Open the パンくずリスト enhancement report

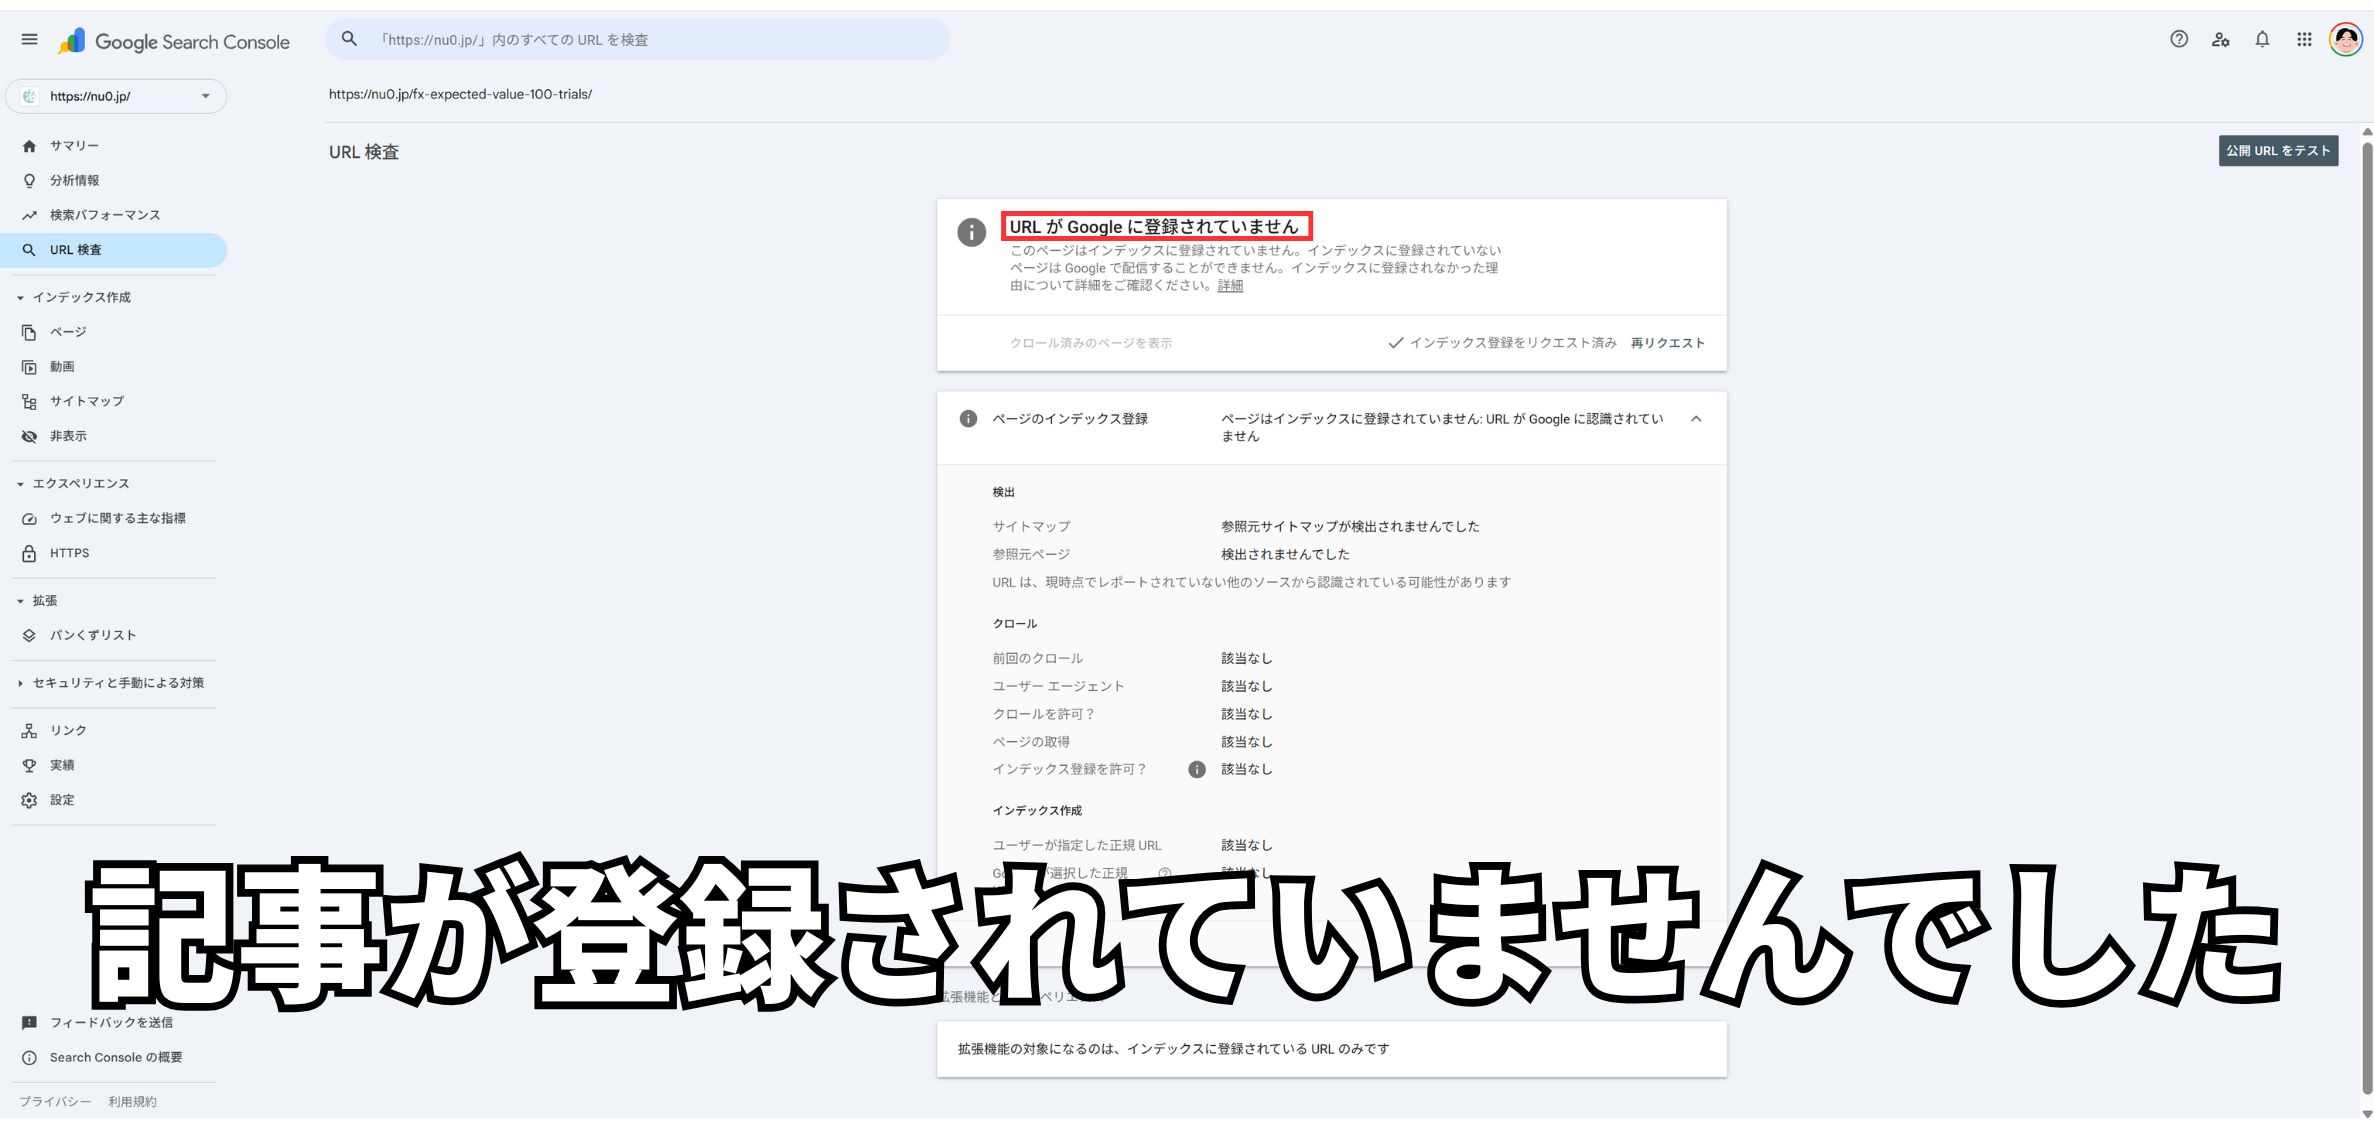pyautogui.click(x=92, y=634)
